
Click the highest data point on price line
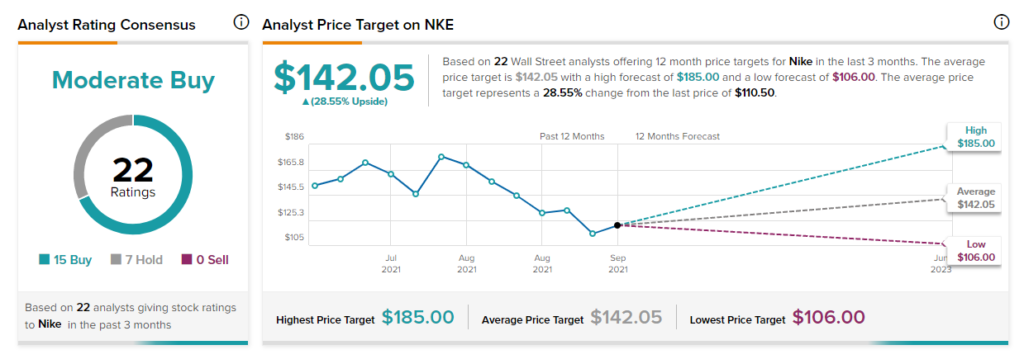tap(441, 157)
